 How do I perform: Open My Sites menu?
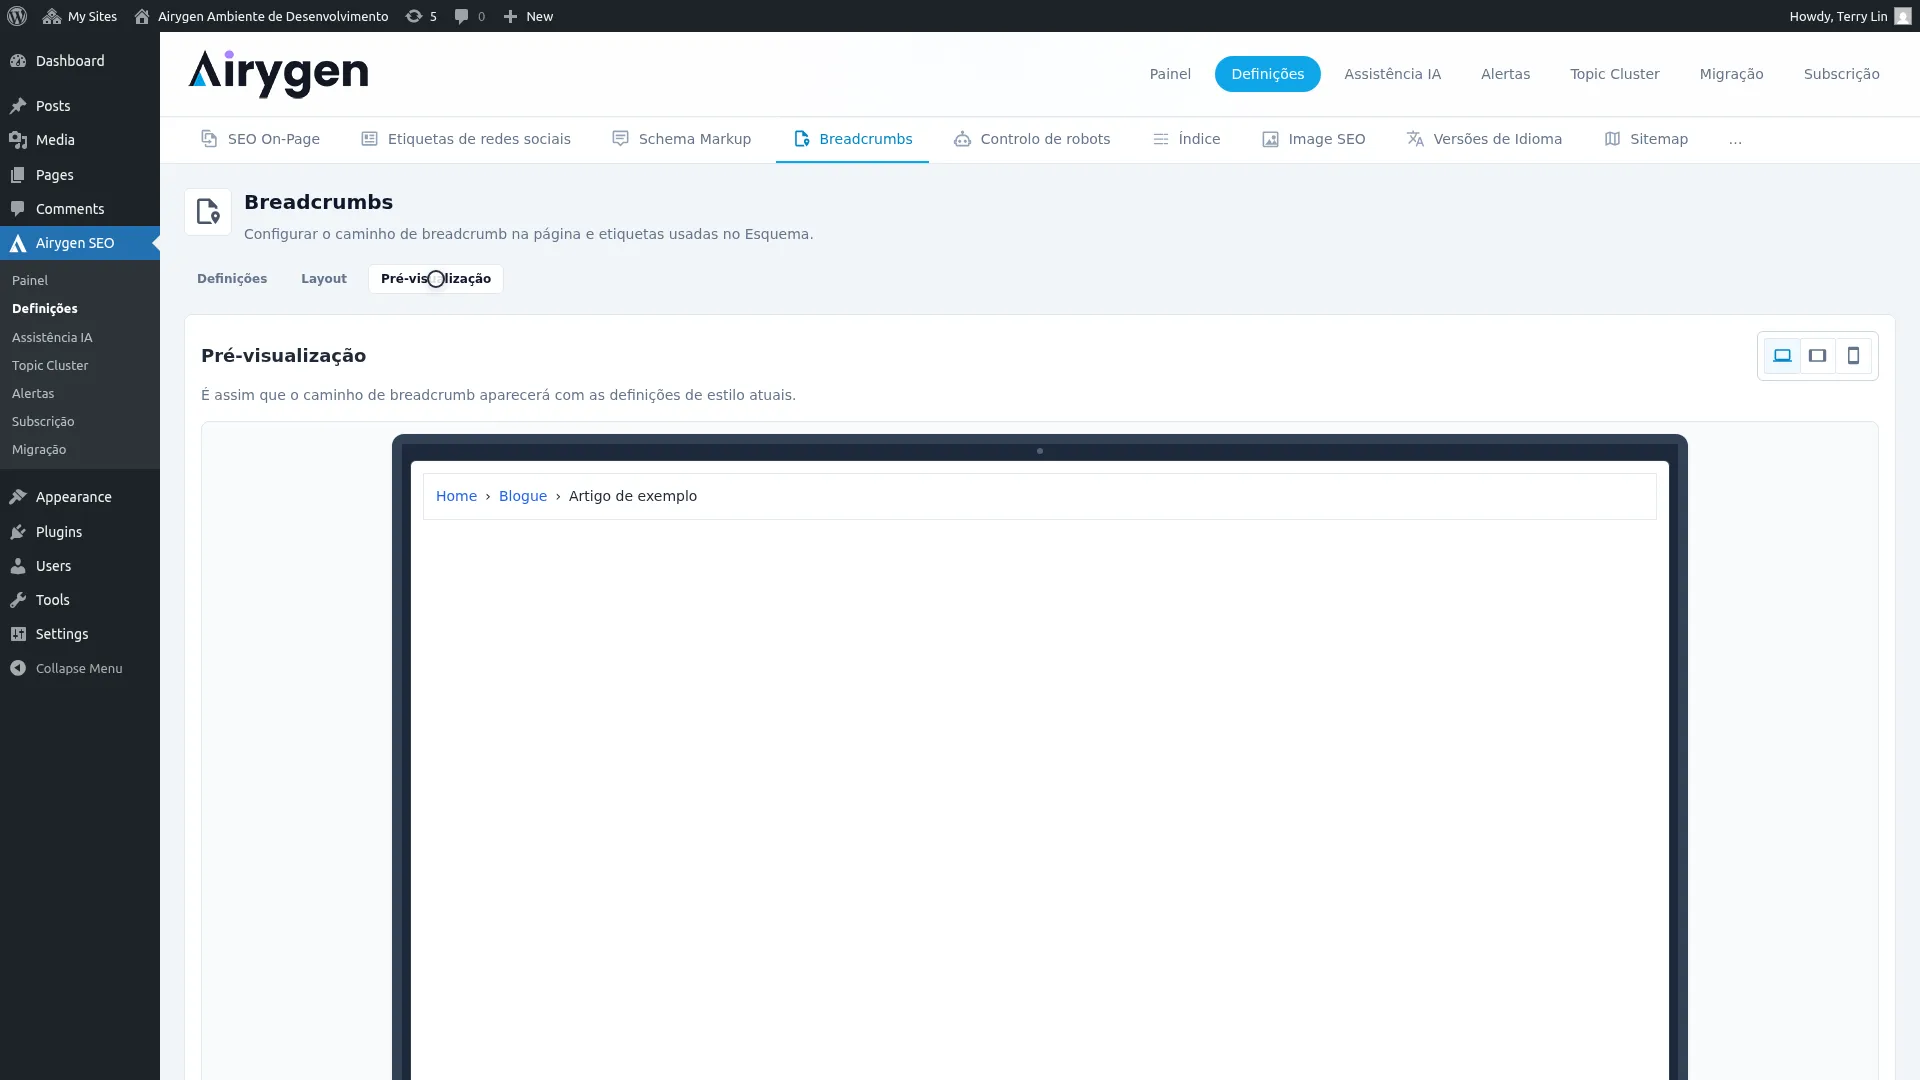(80, 16)
